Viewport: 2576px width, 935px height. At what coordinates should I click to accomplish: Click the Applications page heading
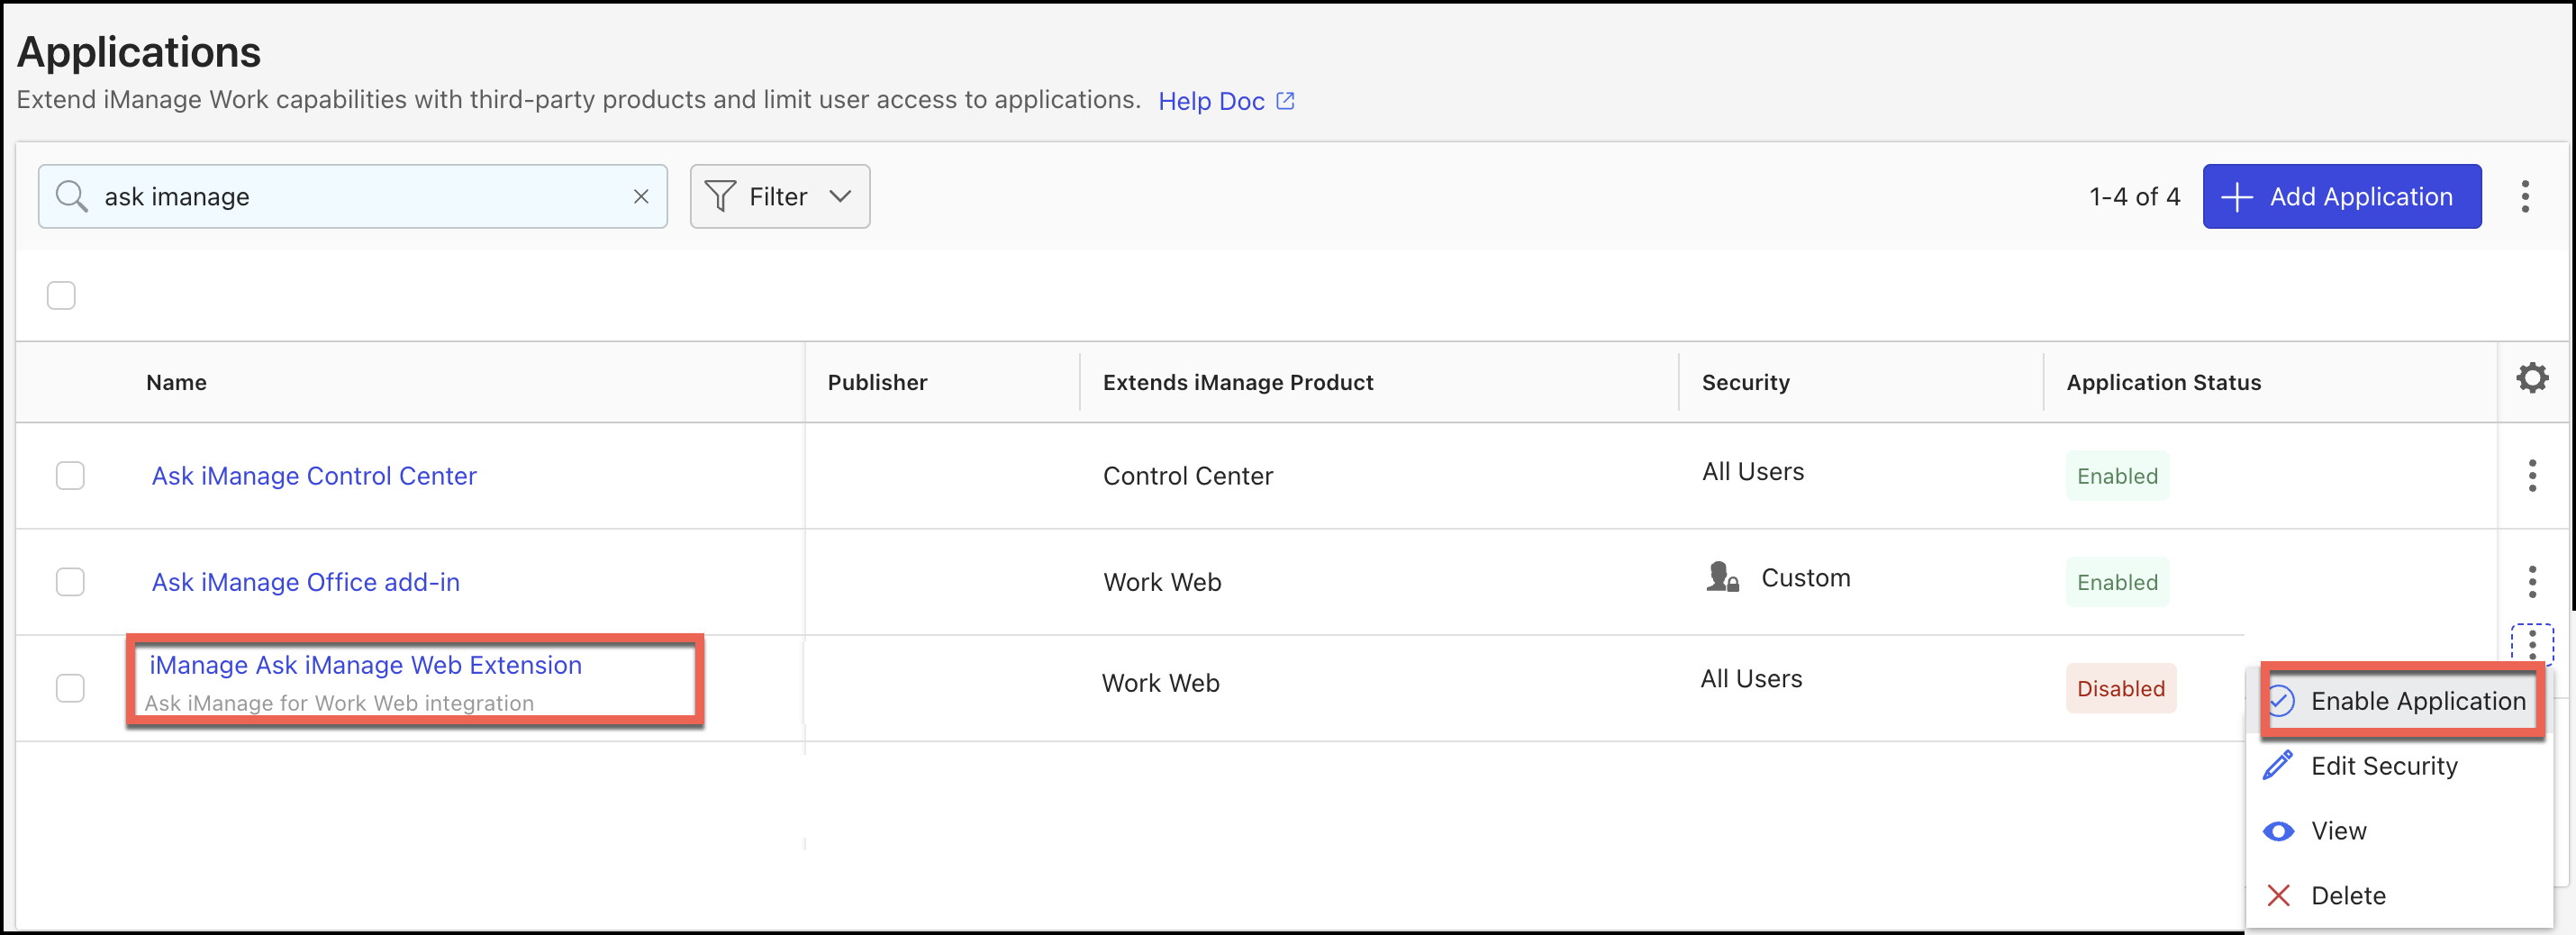pos(139,52)
